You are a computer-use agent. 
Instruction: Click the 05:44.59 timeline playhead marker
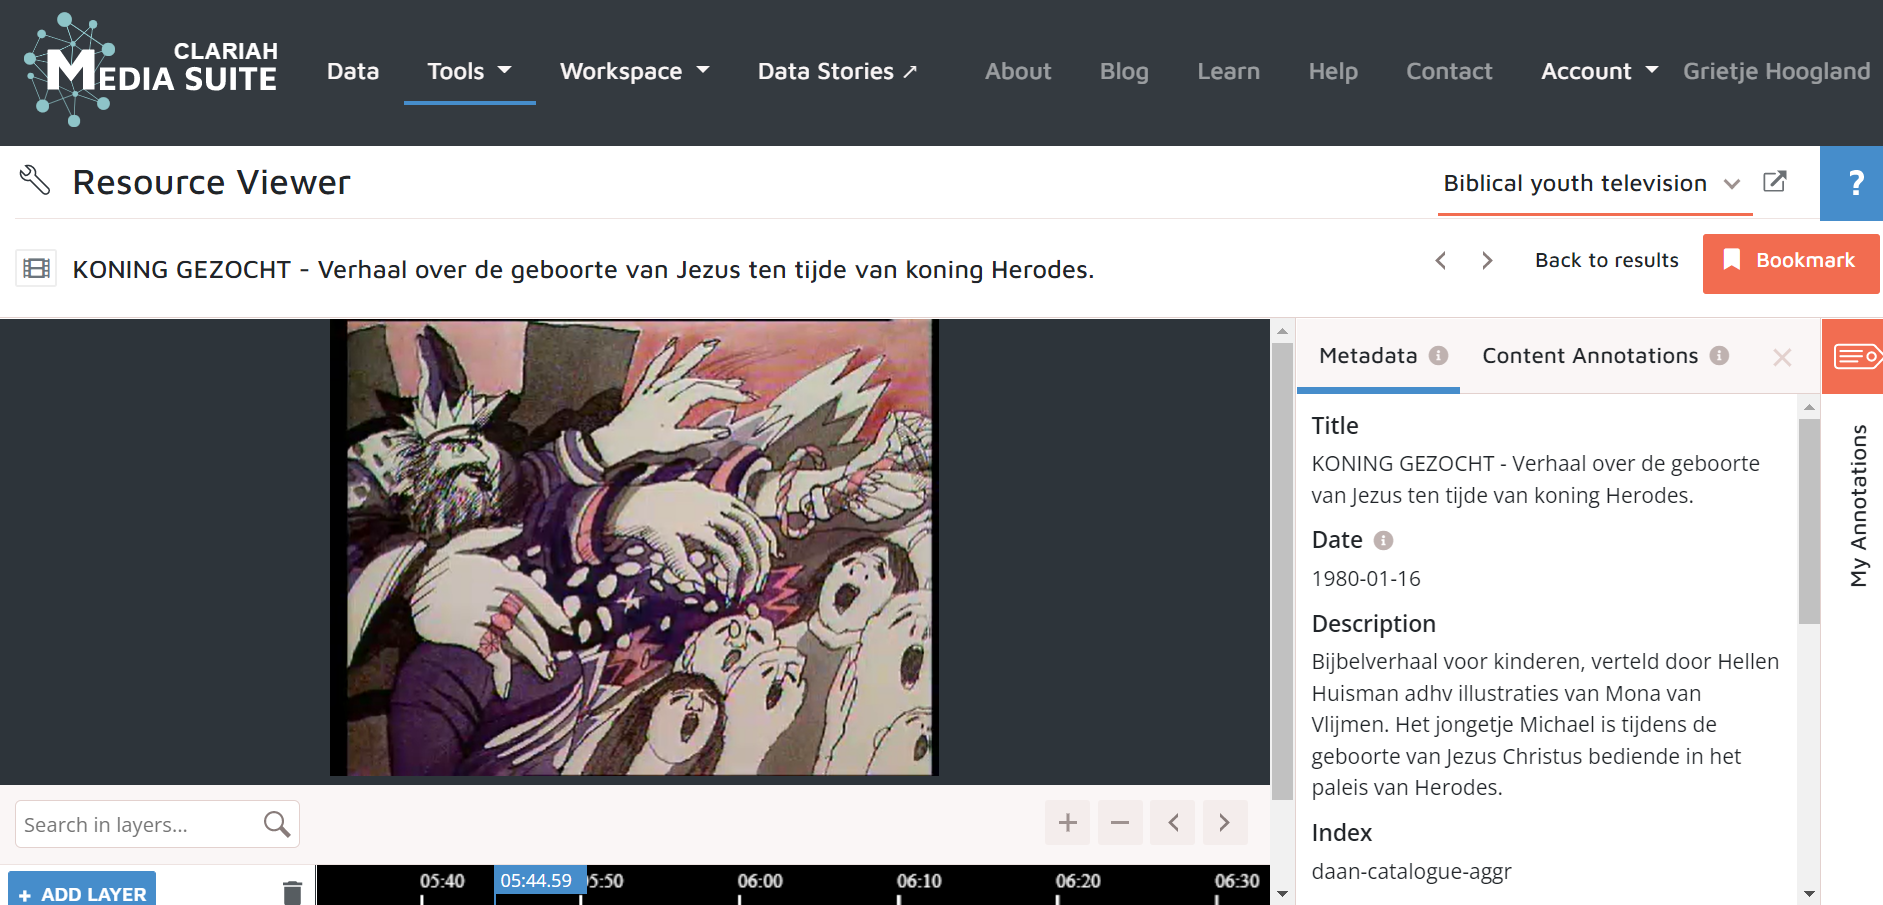tap(536, 881)
